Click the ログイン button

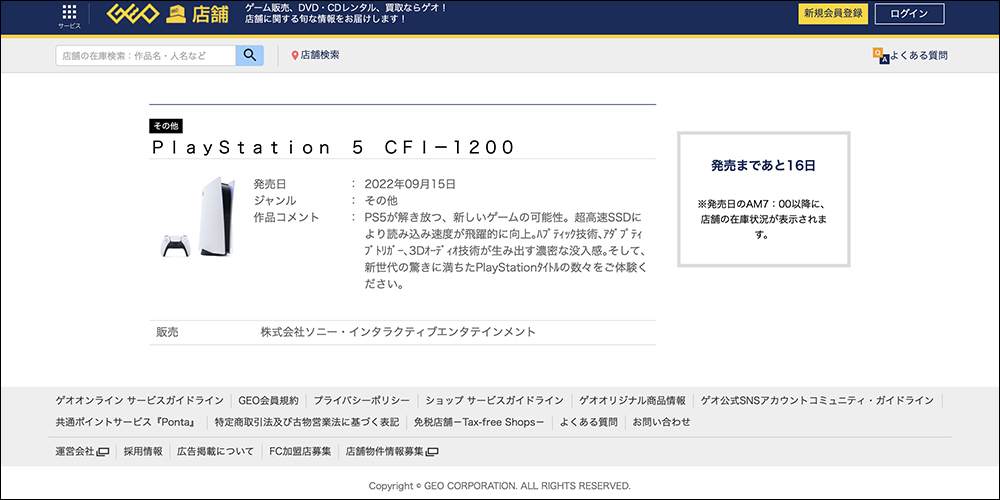908,14
